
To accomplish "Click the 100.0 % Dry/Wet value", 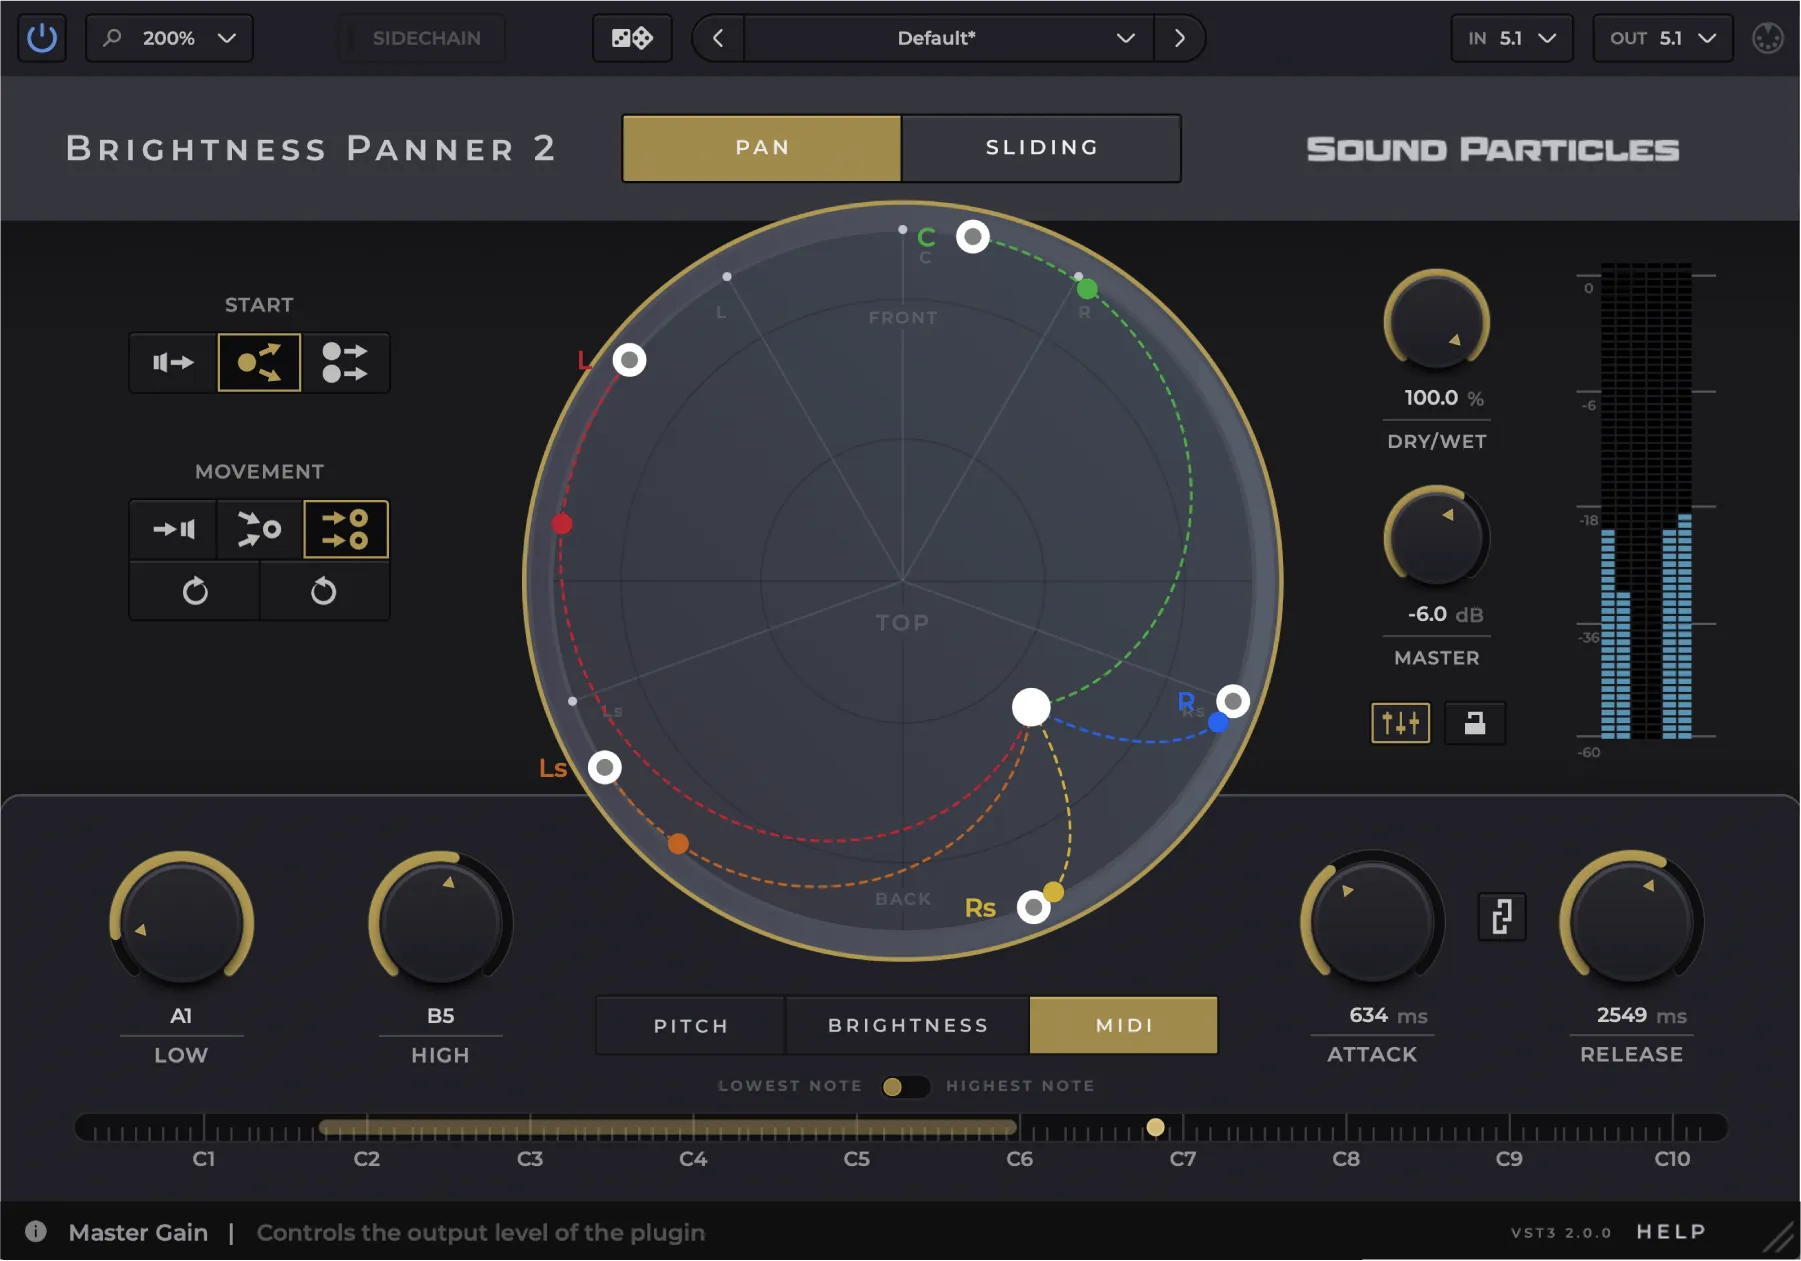I will 1443,398.
